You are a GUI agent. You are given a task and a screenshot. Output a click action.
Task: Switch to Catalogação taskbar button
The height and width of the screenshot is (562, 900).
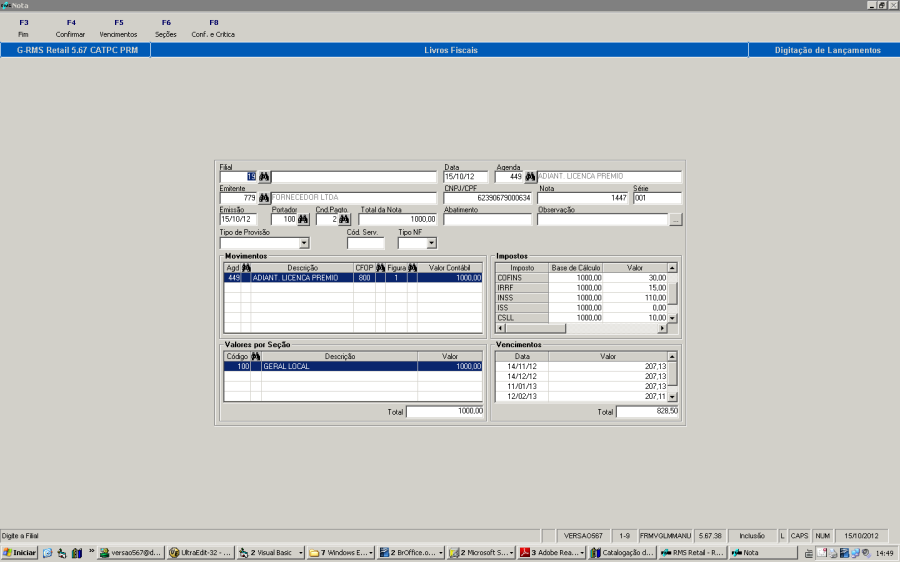622,553
